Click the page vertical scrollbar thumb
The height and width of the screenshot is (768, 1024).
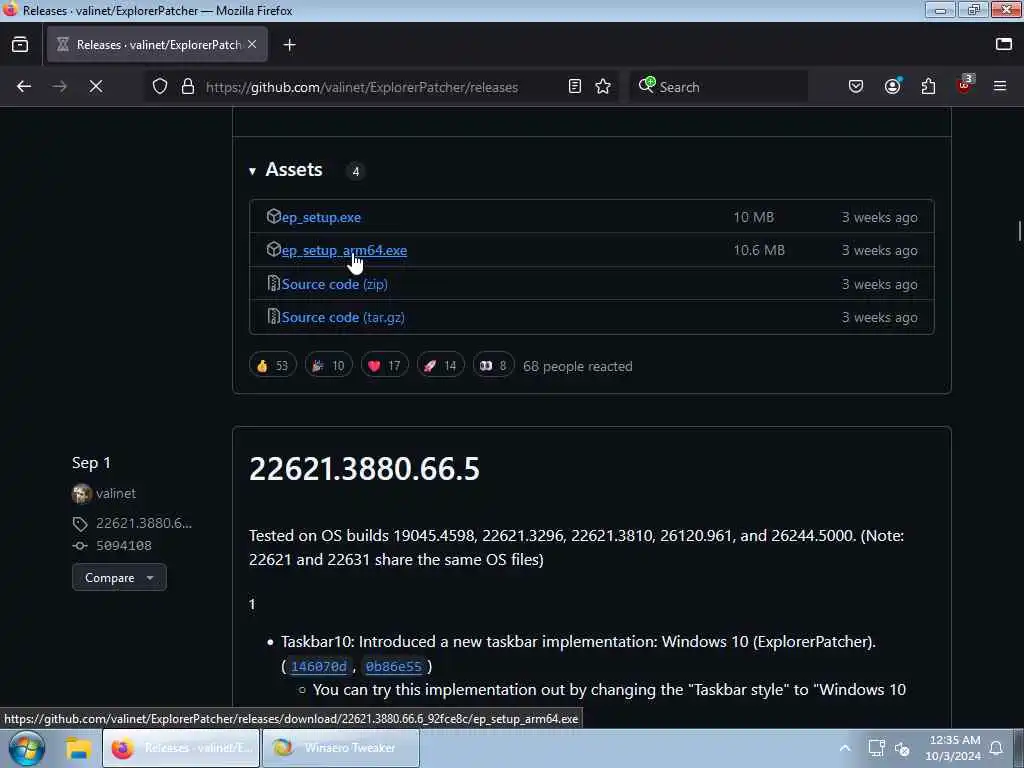tap(1019, 231)
